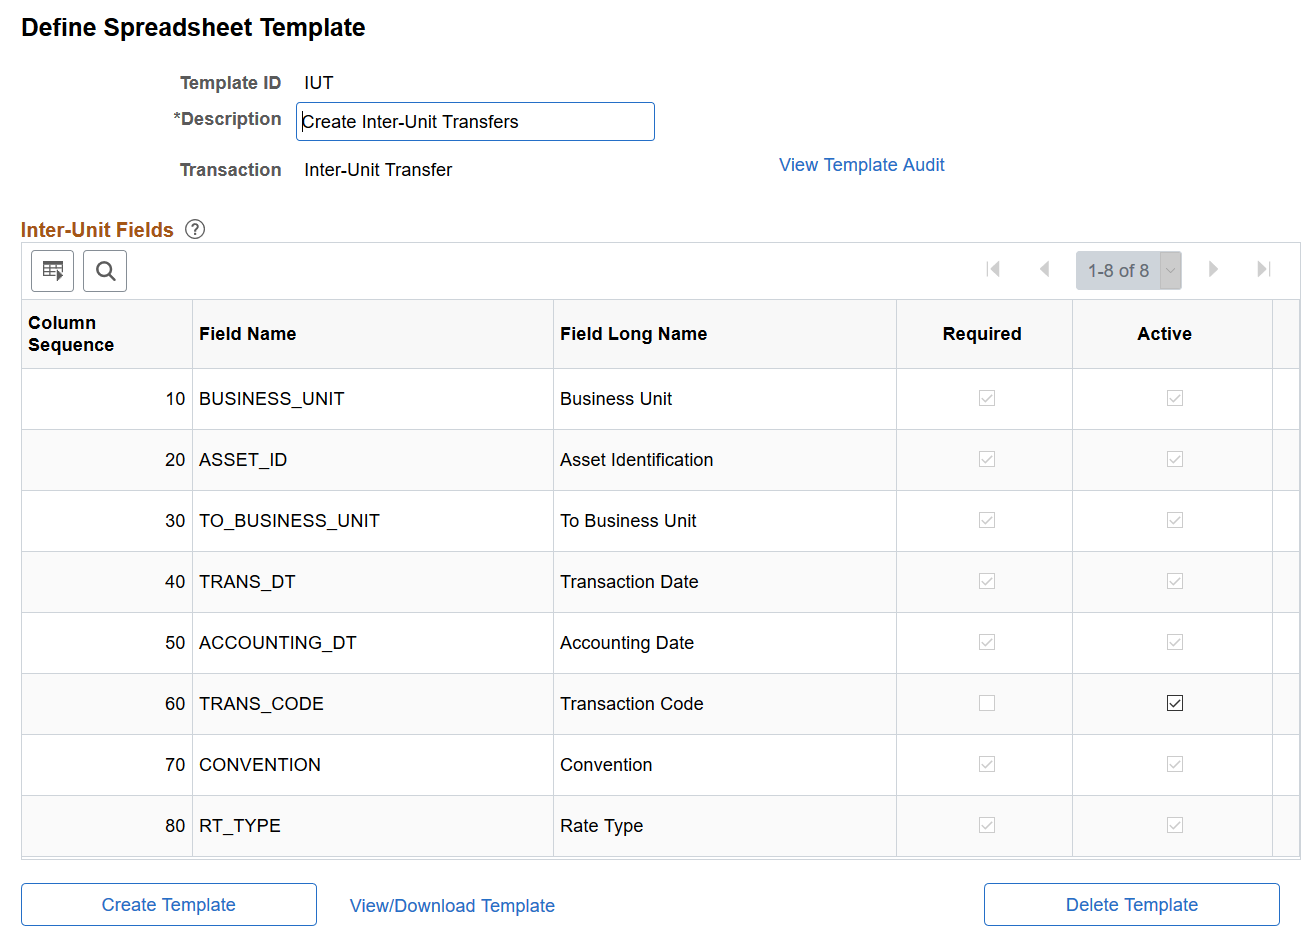The width and height of the screenshot is (1315, 941).
Task: Click Active checkbox for RT_TYPE row
Action: [1175, 825]
